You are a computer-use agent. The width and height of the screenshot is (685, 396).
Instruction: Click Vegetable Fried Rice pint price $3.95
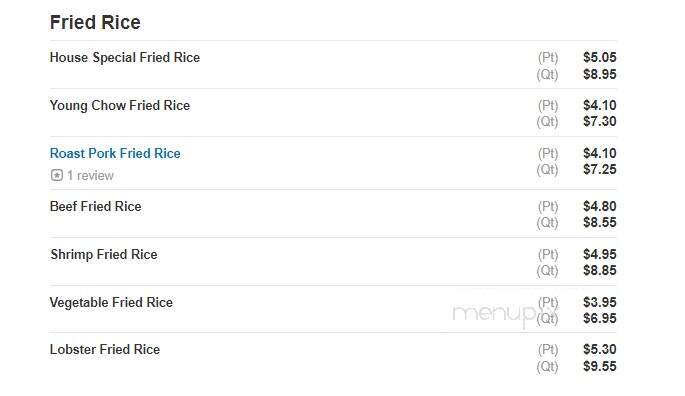[599, 302]
